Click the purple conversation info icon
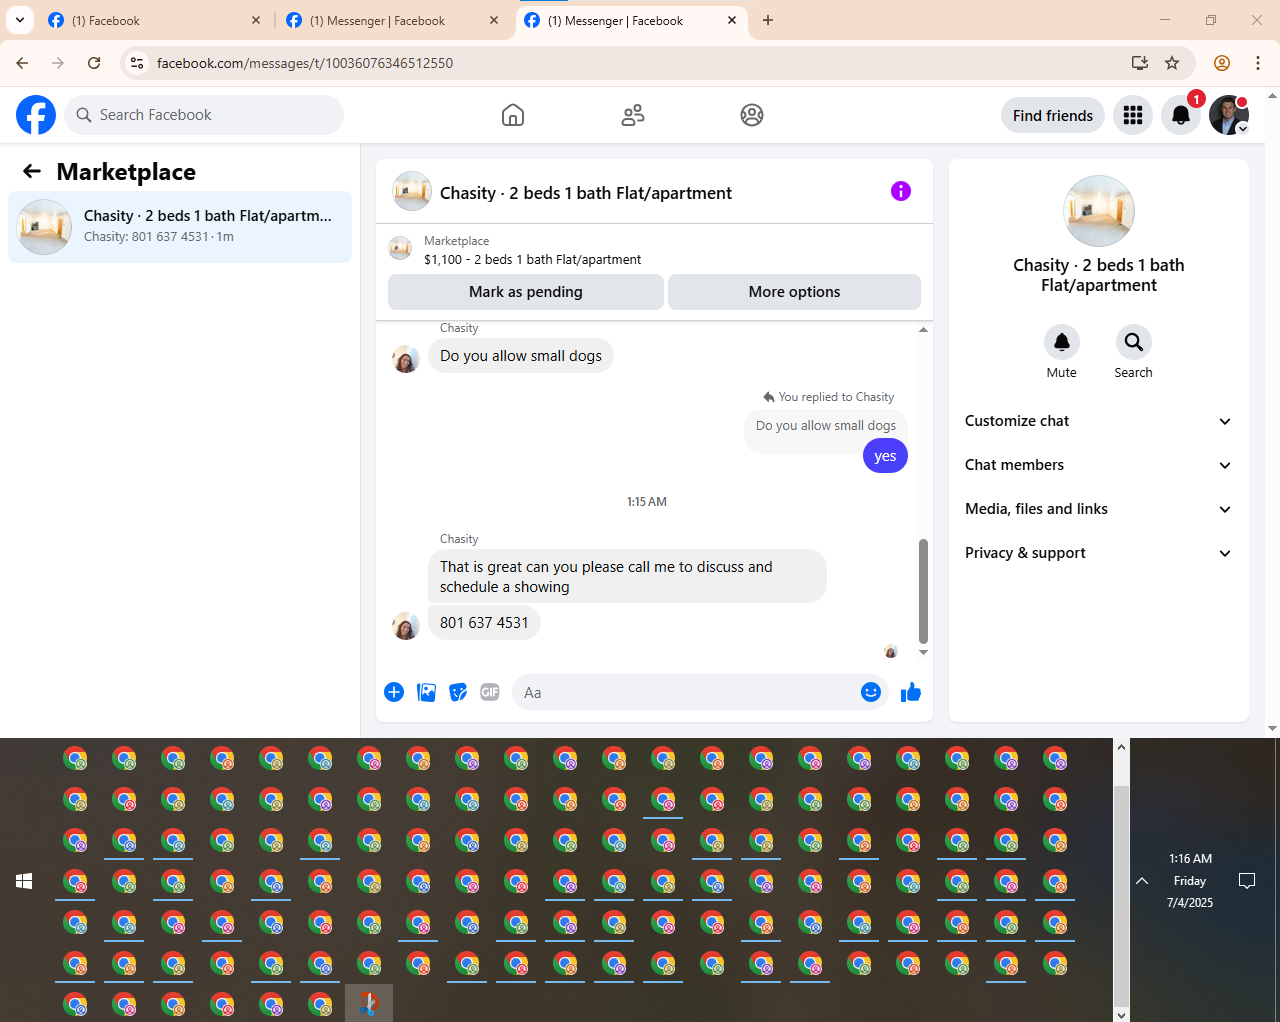 [x=901, y=191]
